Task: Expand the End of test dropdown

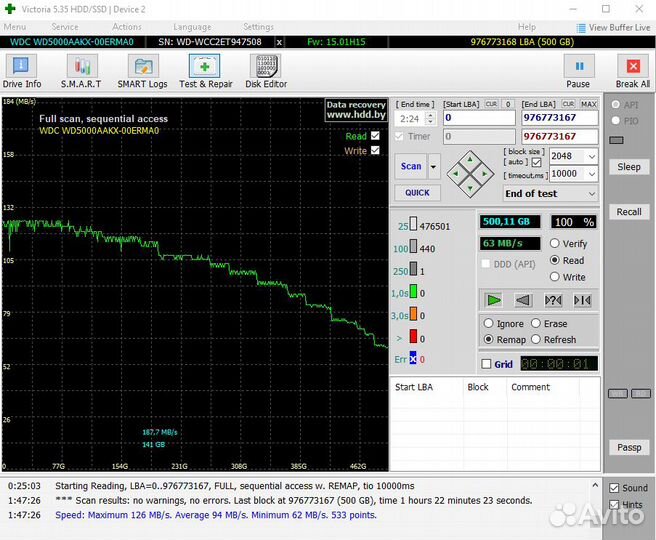Action: pos(590,194)
